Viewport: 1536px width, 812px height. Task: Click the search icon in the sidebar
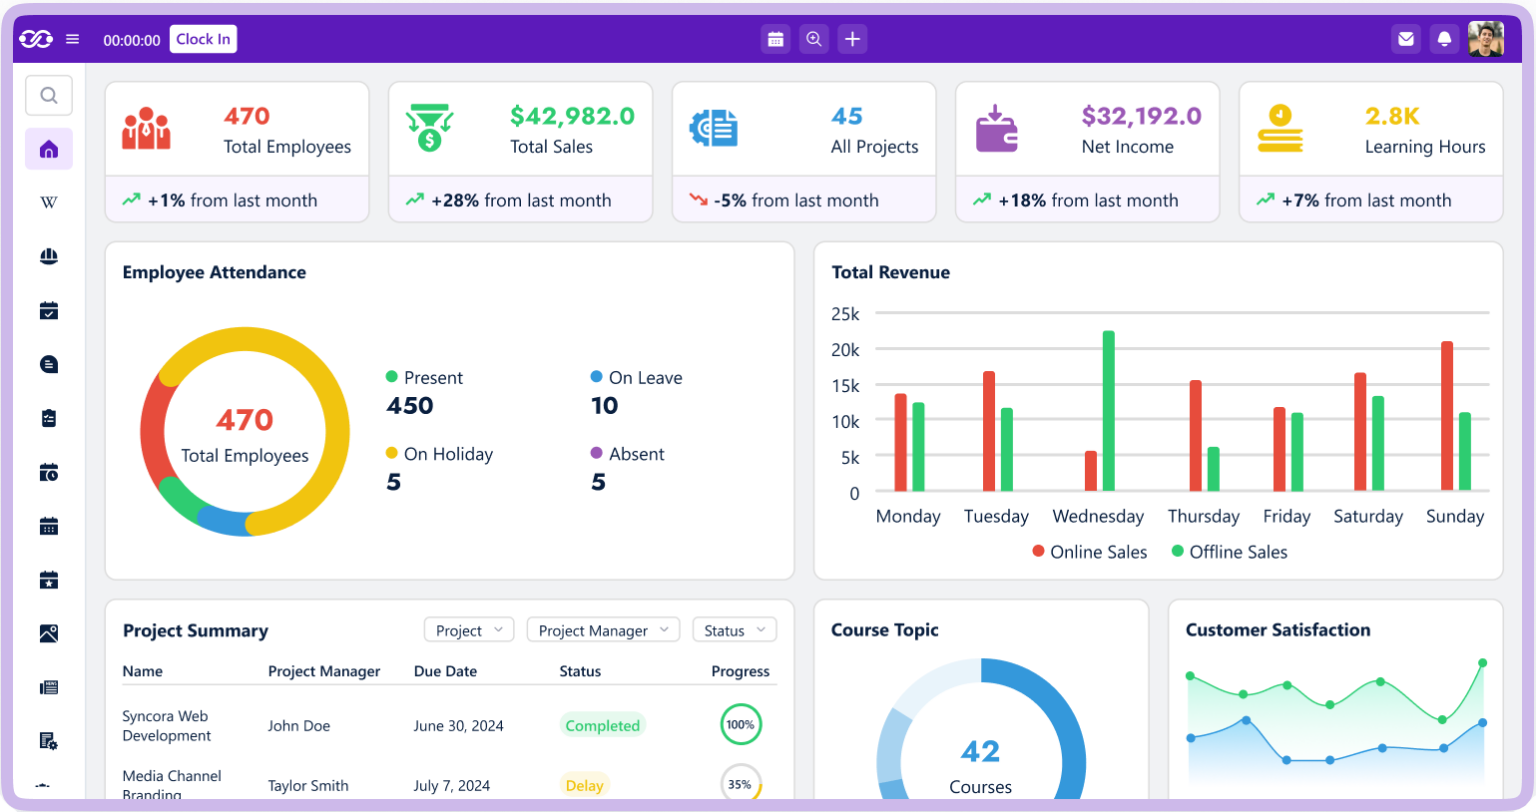tap(48, 95)
